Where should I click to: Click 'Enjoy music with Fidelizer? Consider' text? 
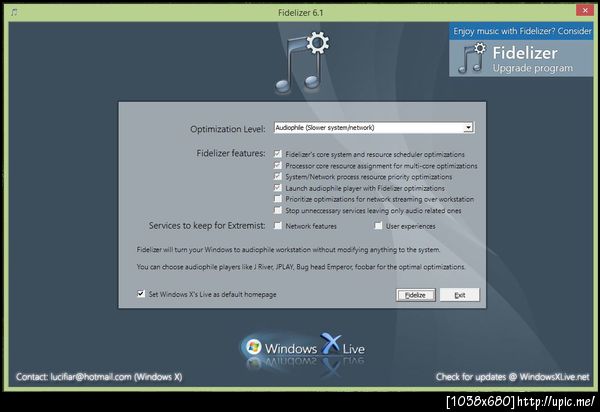point(522,31)
